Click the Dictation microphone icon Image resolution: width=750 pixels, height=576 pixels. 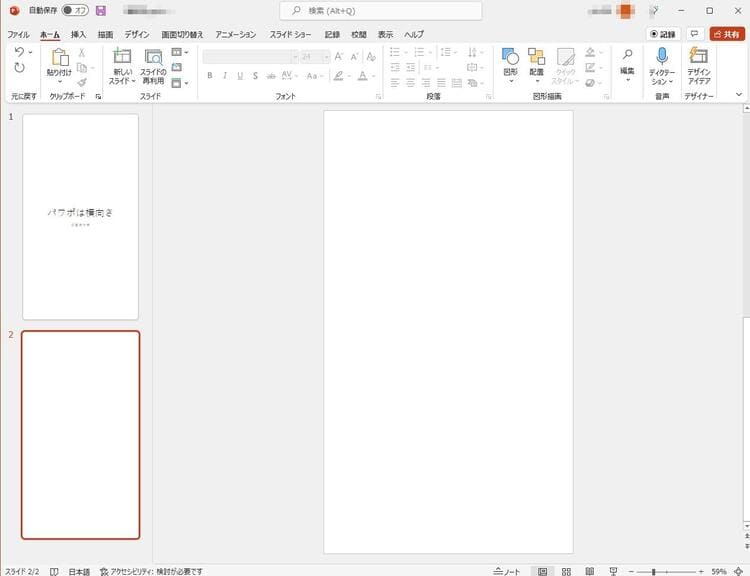[x=662, y=56]
